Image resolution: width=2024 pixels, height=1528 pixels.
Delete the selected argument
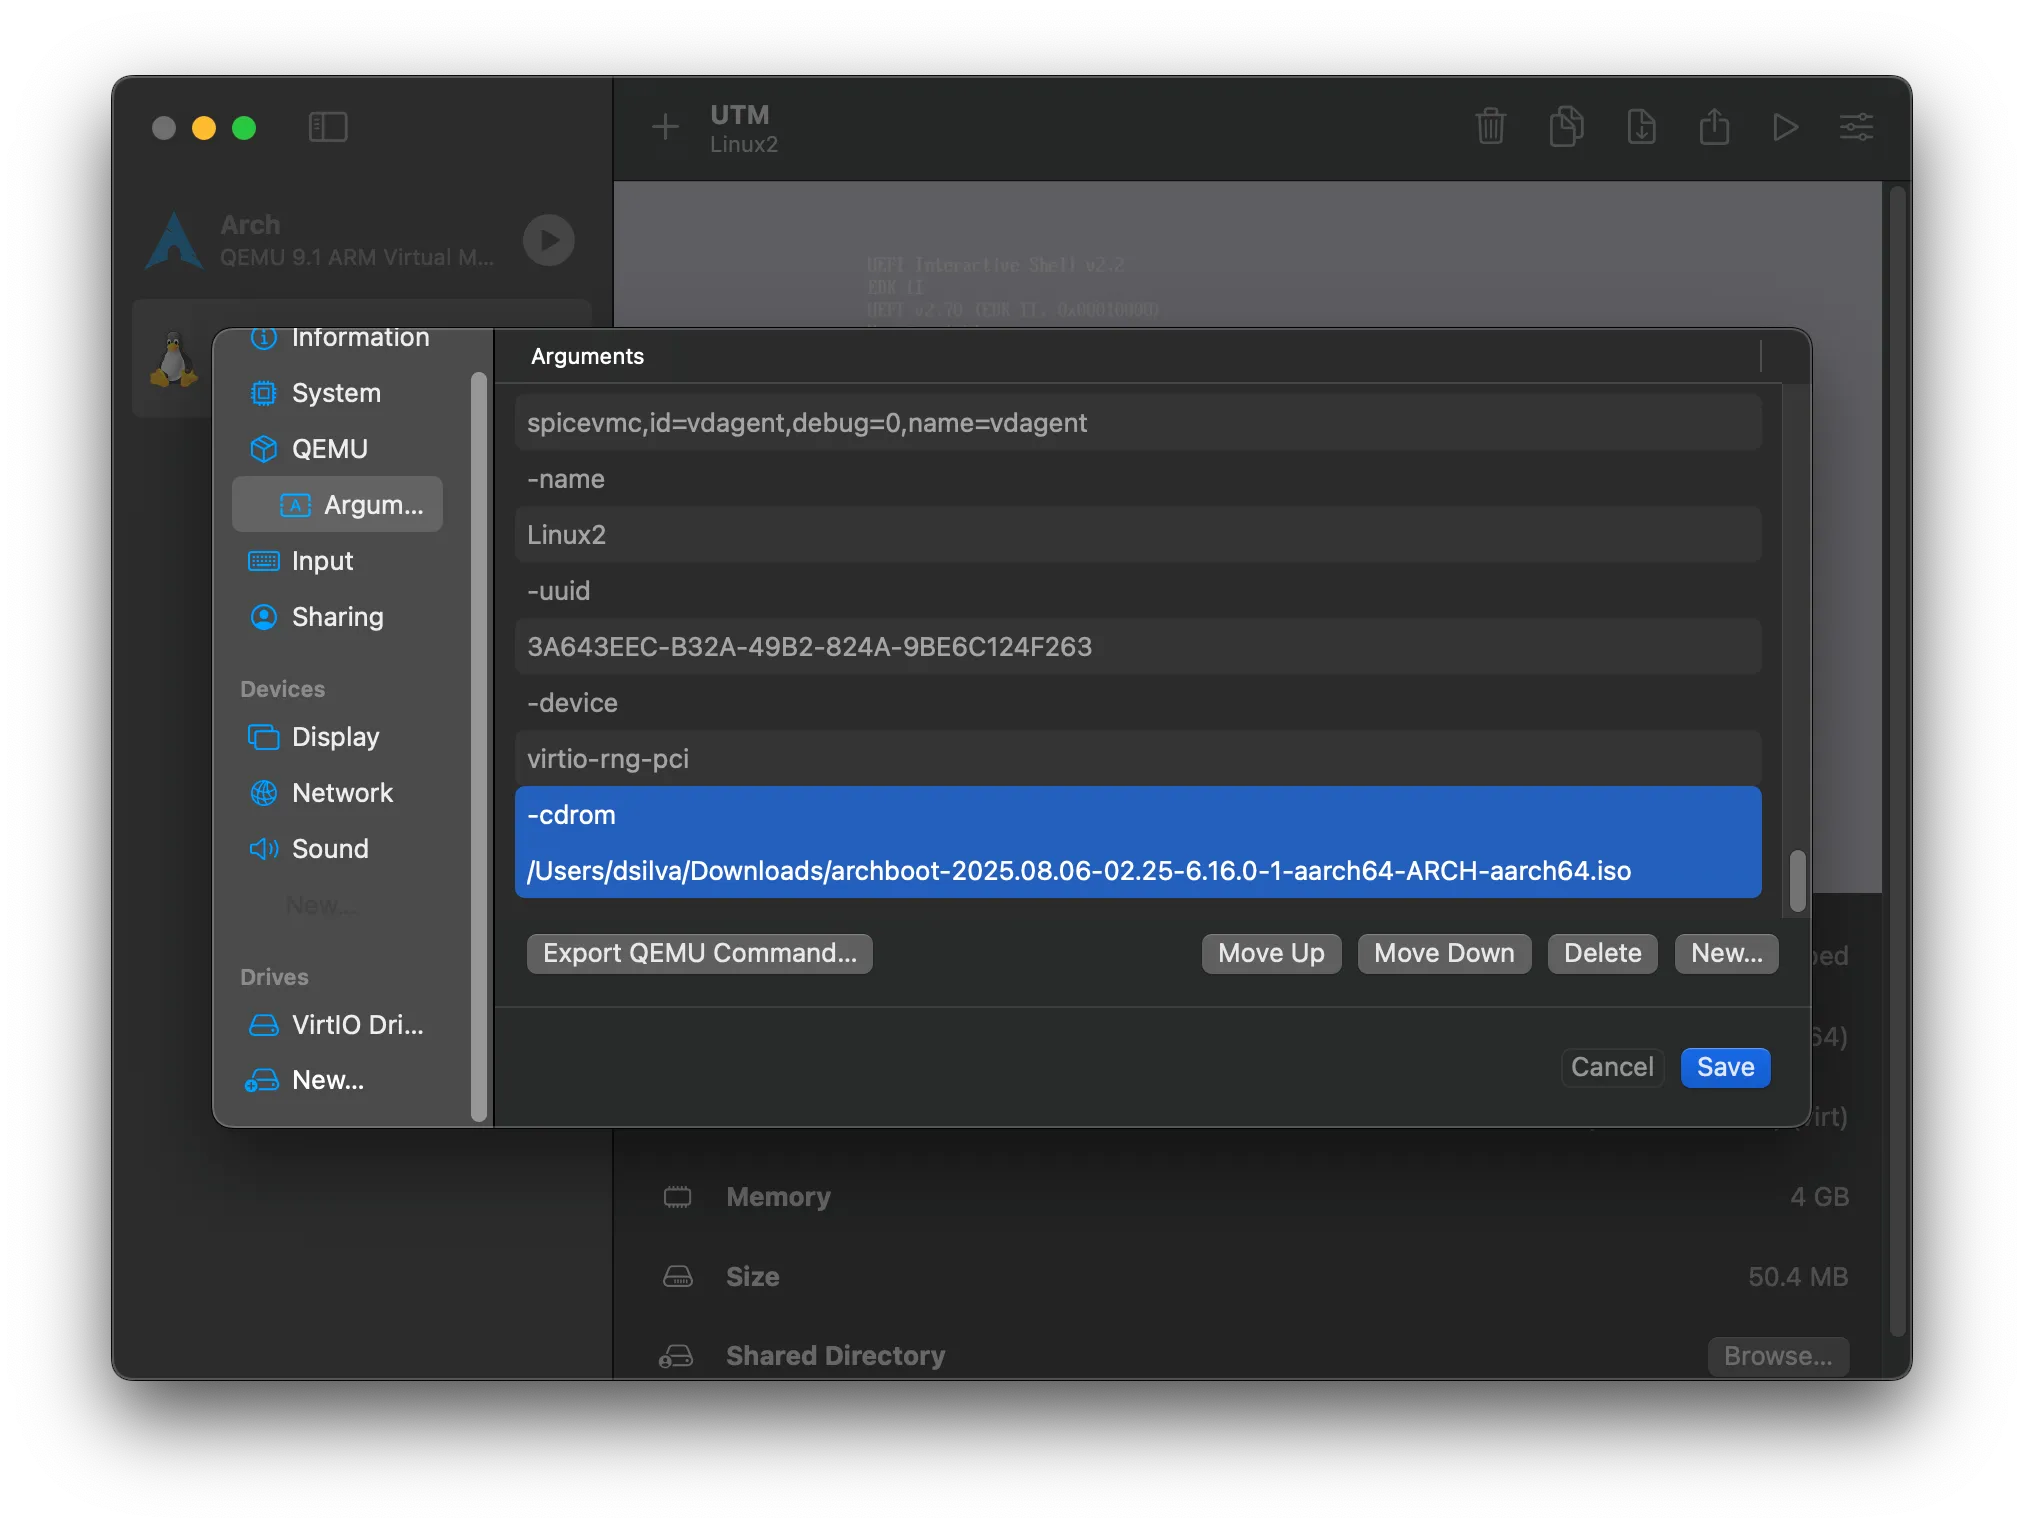[x=1602, y=953]
